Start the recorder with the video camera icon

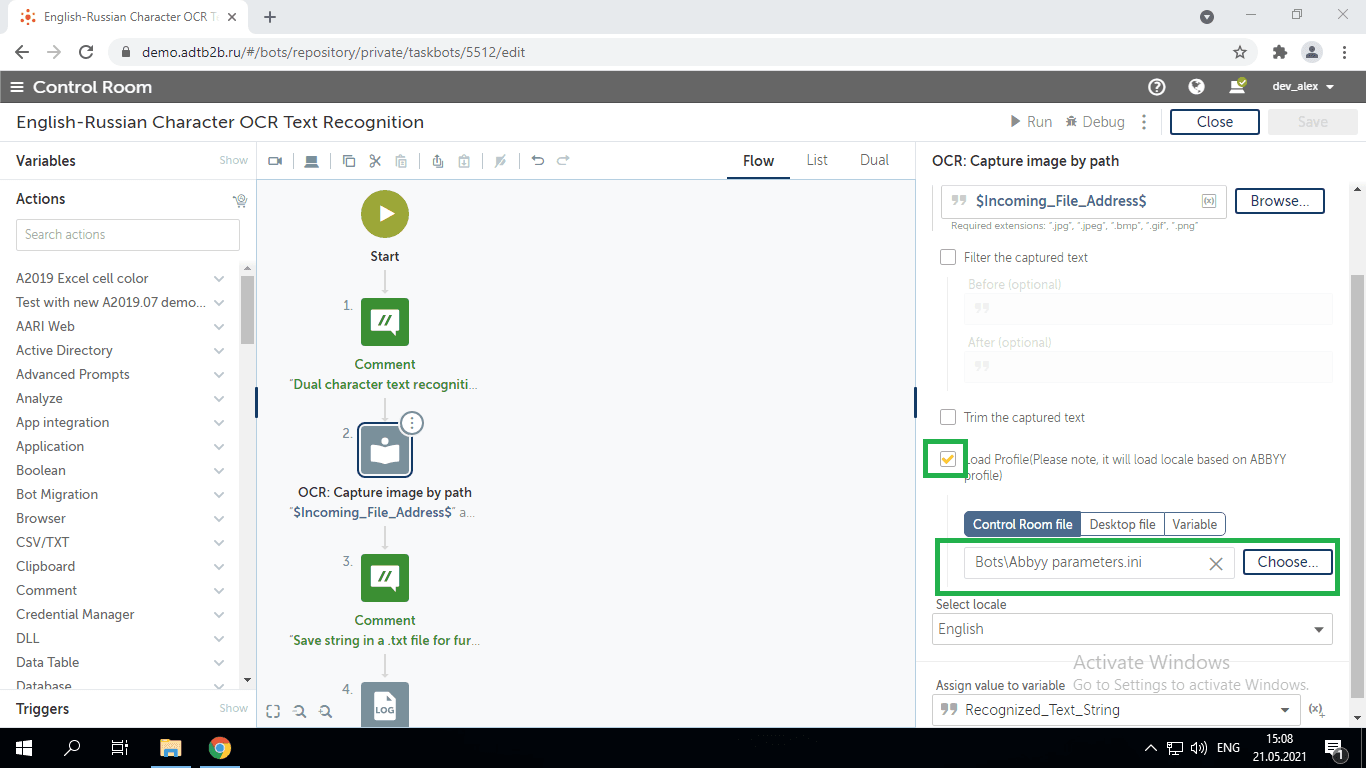pyautogui.click(x=275, y=161)
